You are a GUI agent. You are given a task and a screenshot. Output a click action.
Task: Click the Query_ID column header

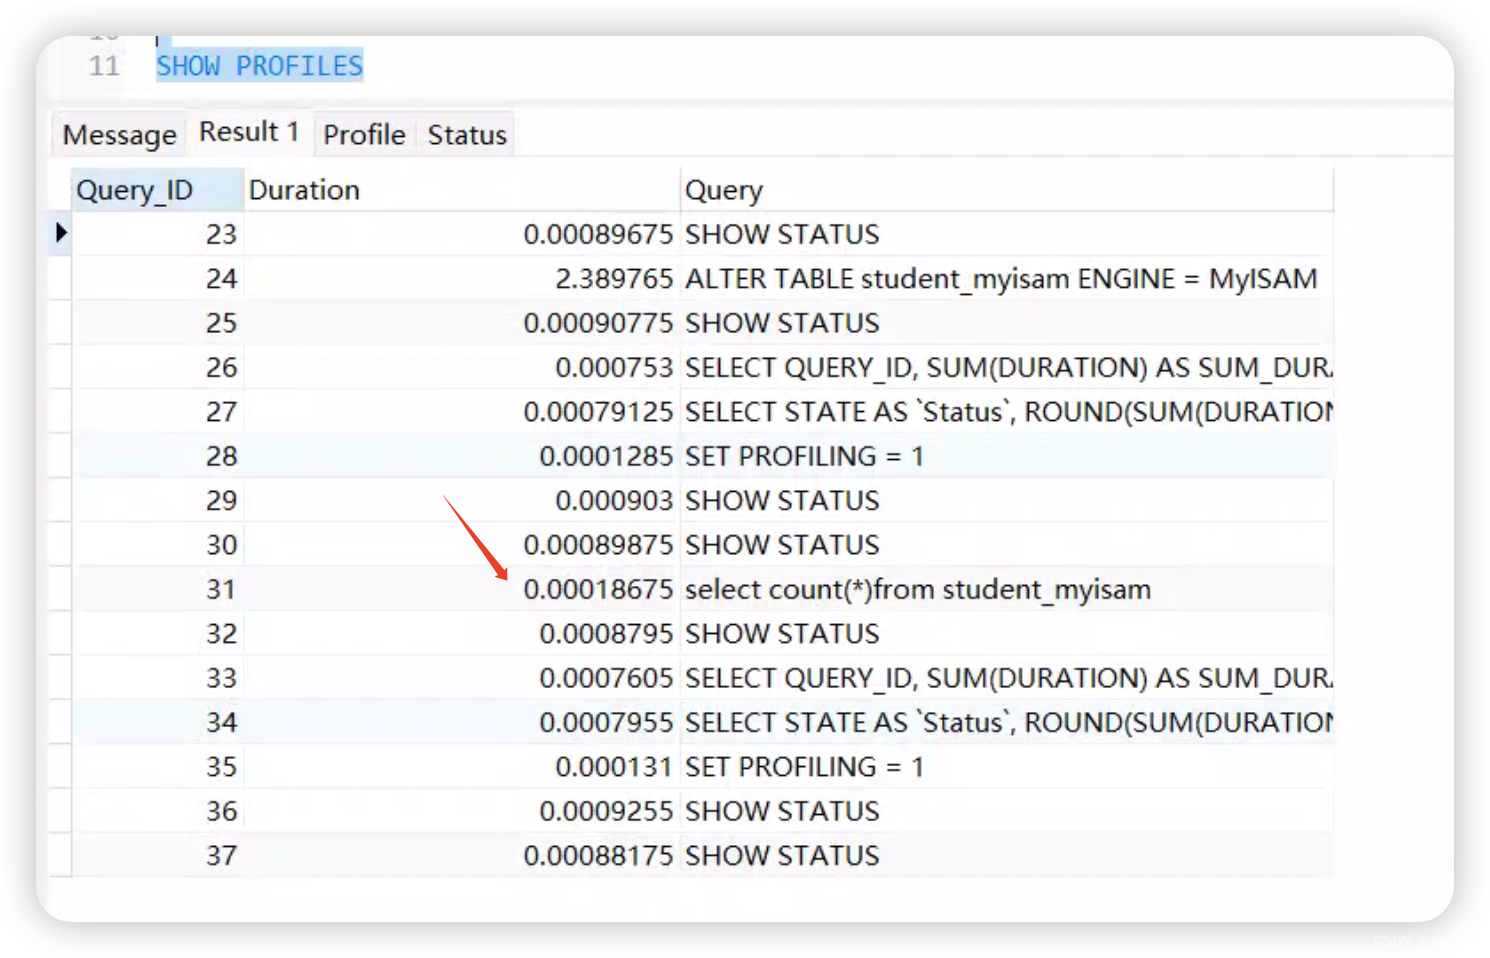157,190
